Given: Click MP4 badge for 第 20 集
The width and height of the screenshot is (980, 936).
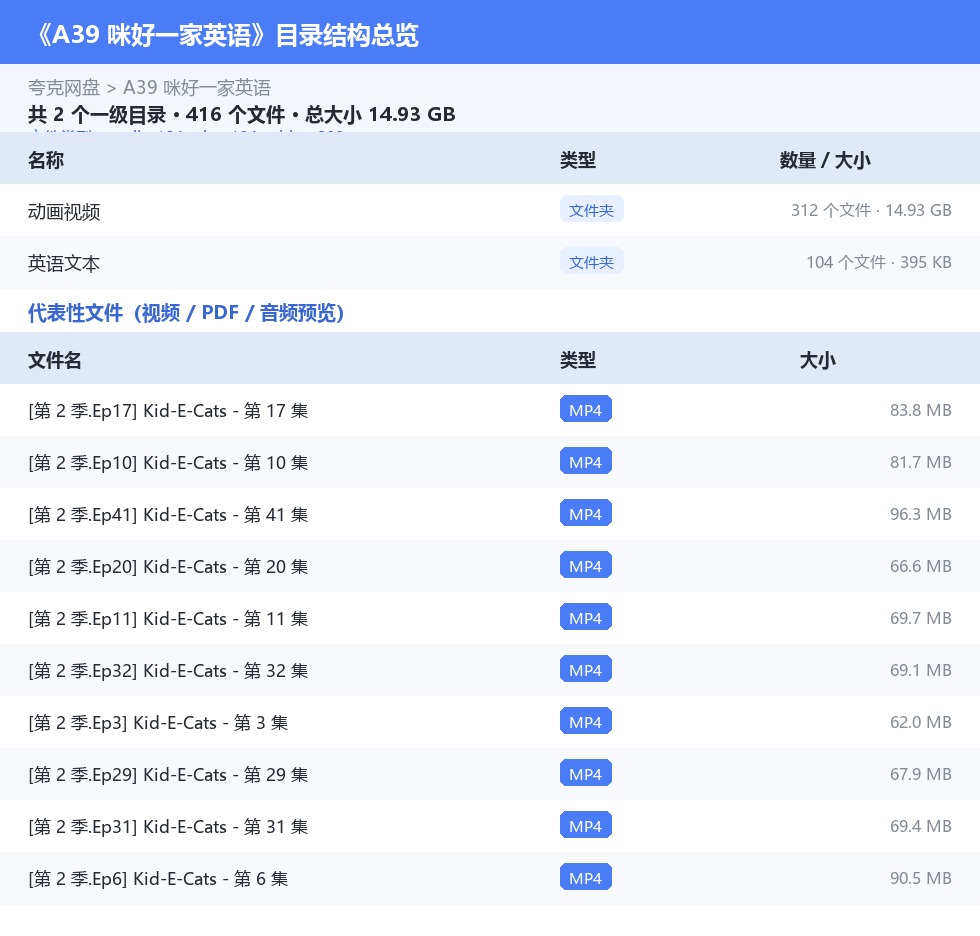Looking at the screenshot, I should click(586, 565).
